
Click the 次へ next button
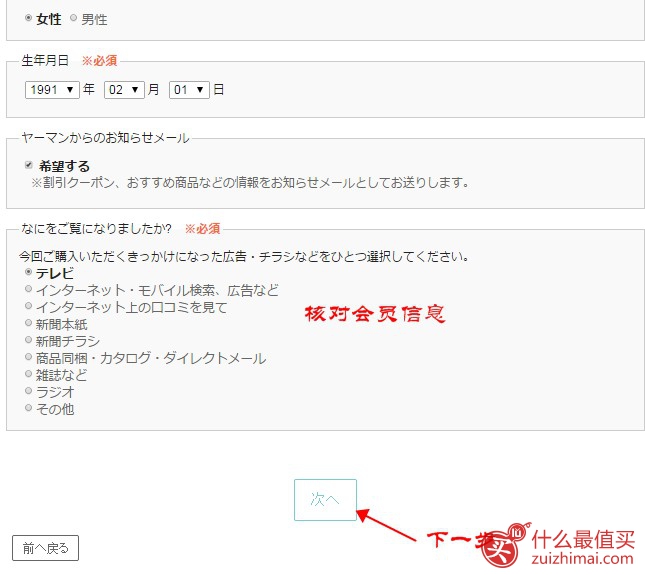tap(325, 500)
